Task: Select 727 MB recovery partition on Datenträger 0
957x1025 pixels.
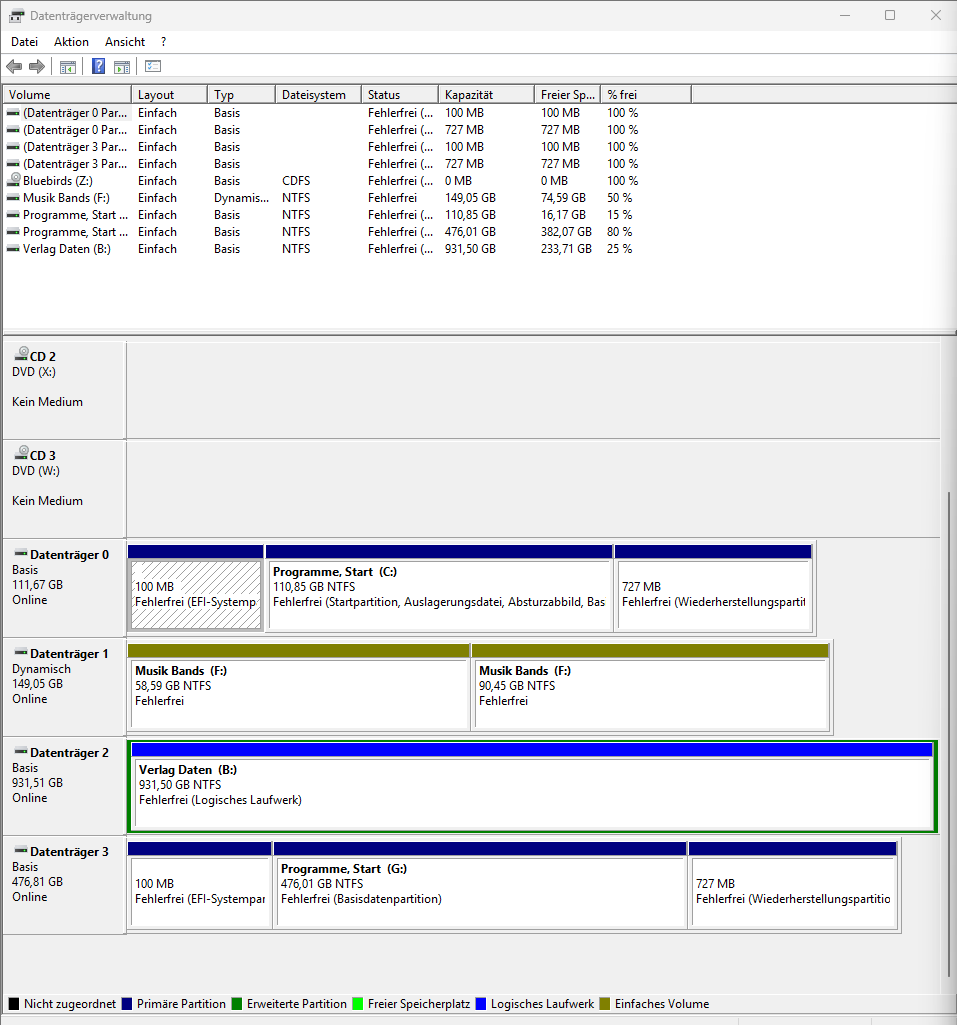Action: [714, 588]
